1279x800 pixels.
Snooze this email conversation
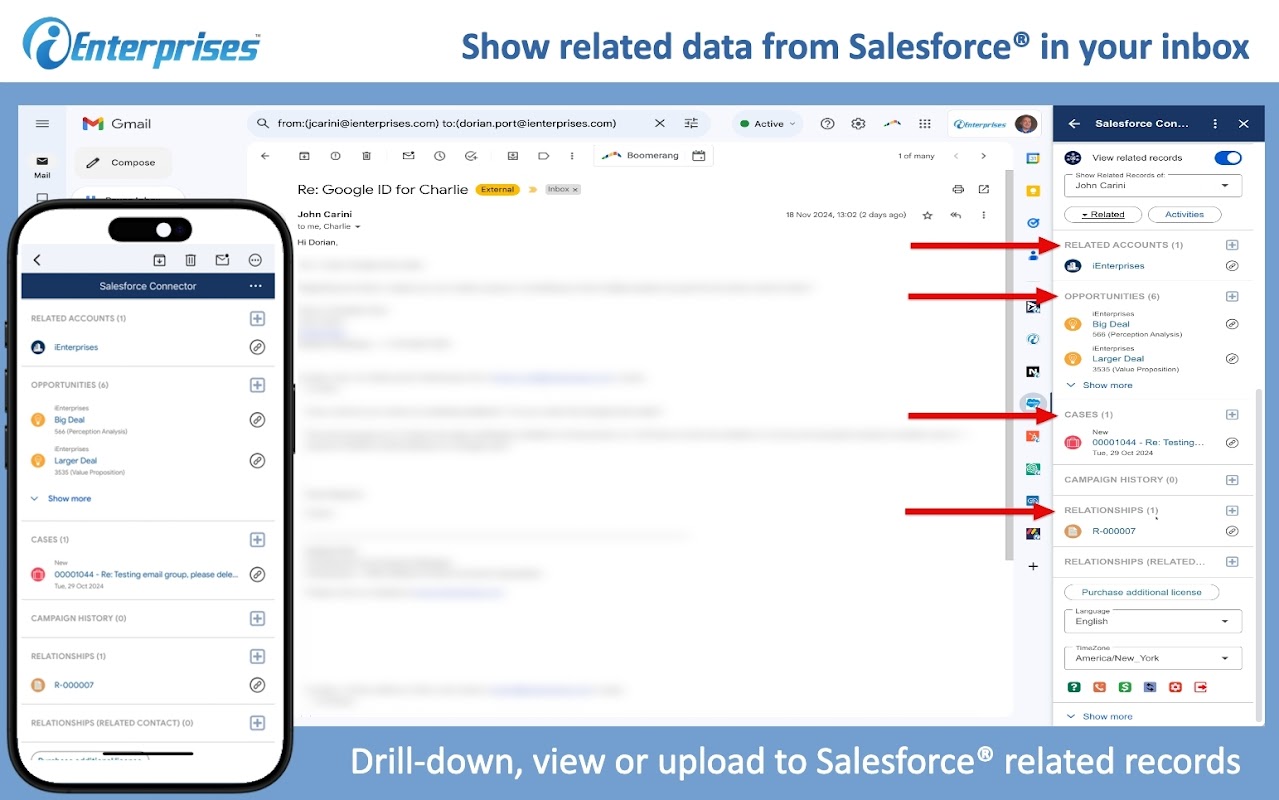[x=439, y=156]
